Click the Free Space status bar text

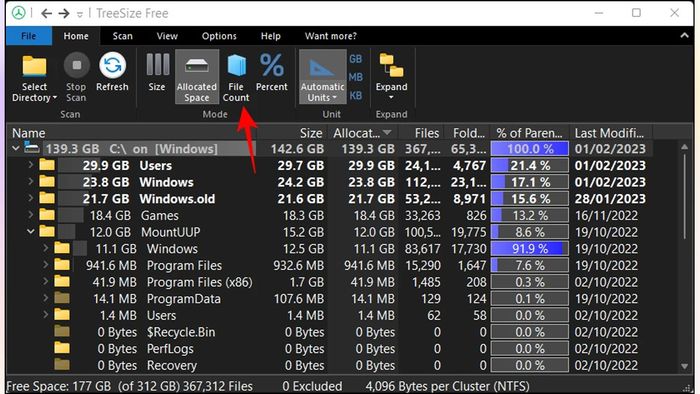tap(92, 386)
